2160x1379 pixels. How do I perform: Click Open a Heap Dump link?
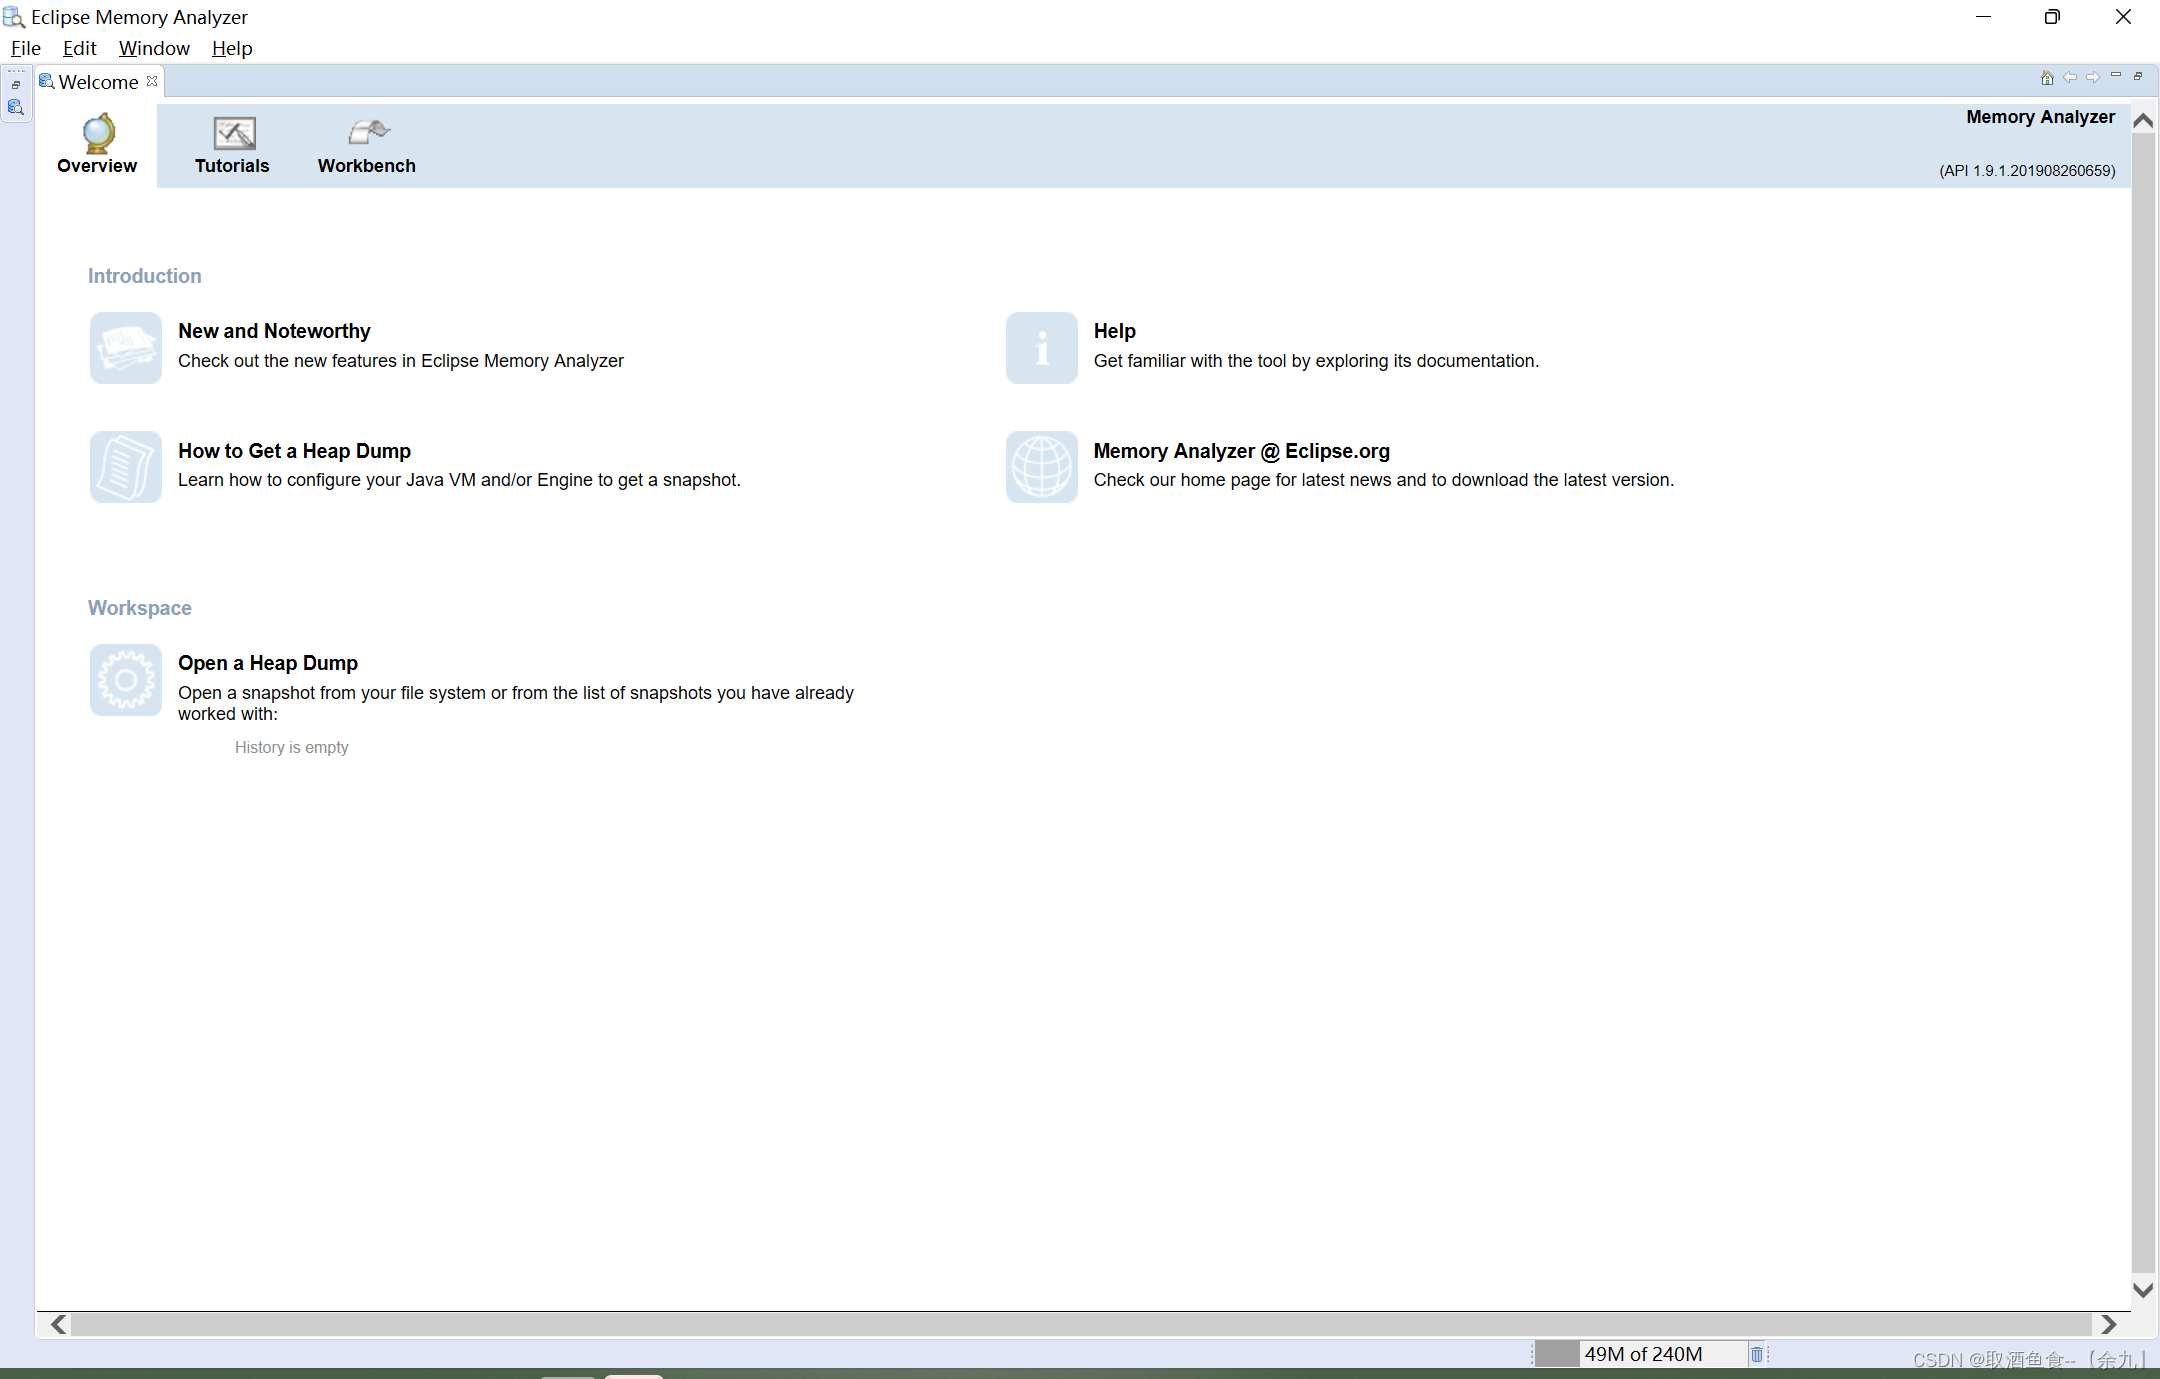point(268,663)
